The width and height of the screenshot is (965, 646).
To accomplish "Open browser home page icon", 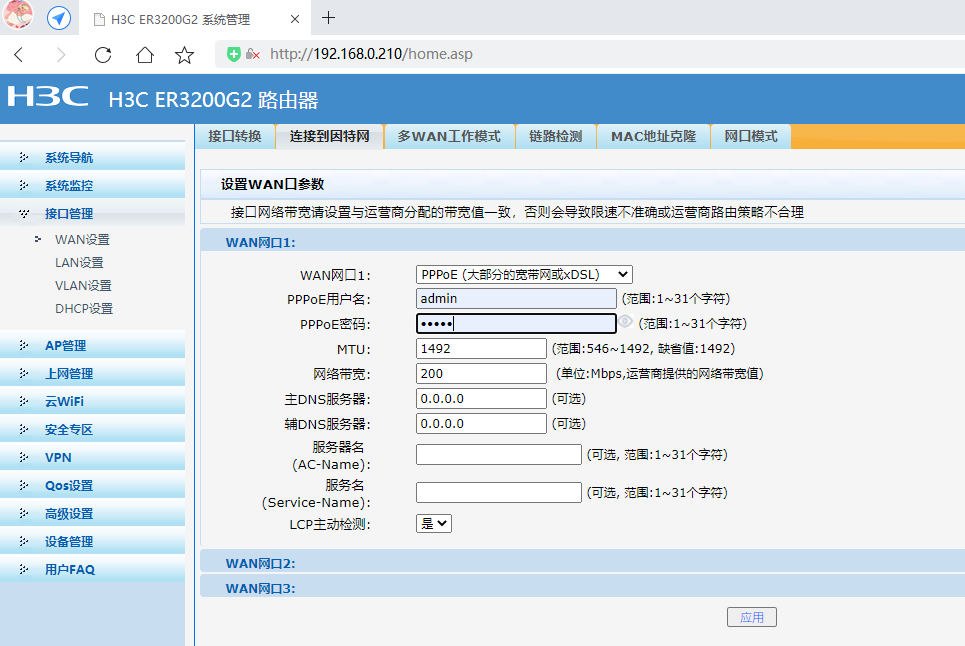I will pos(145,55).
